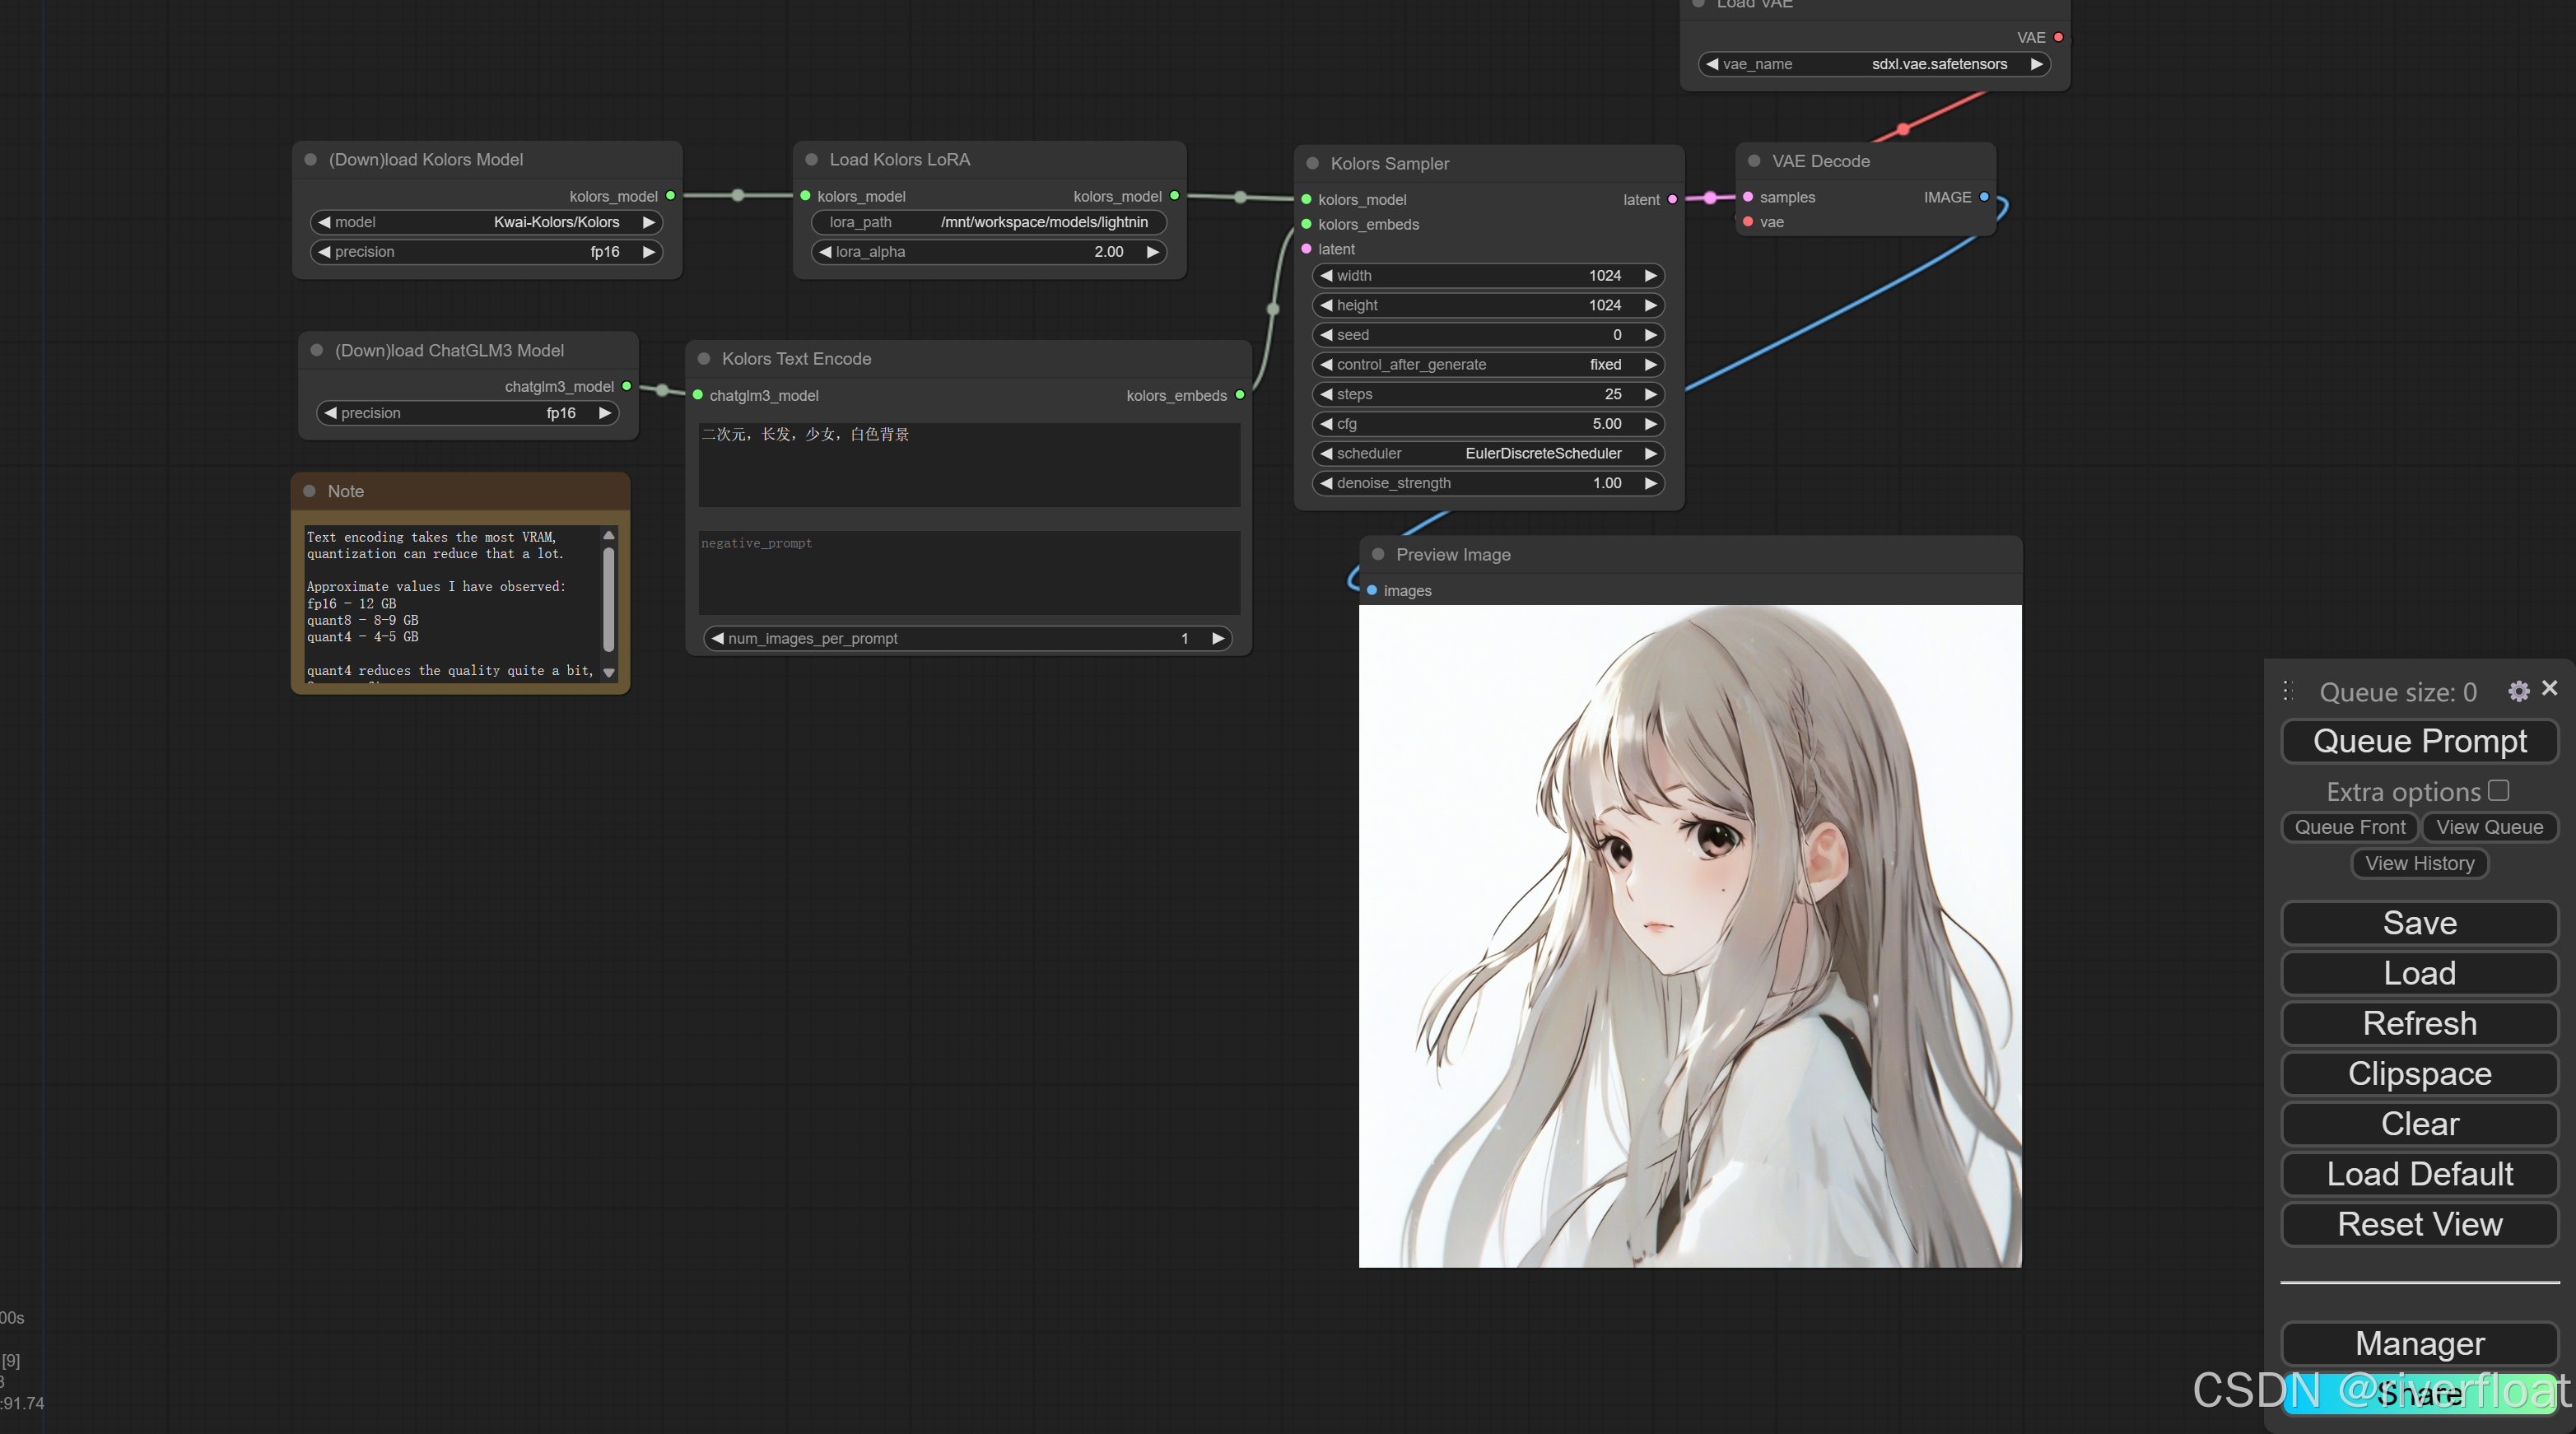Increase steps with the right arrow
Image resolution: width=2576 pixels, height=1434 pixels.
(1651, 394)
